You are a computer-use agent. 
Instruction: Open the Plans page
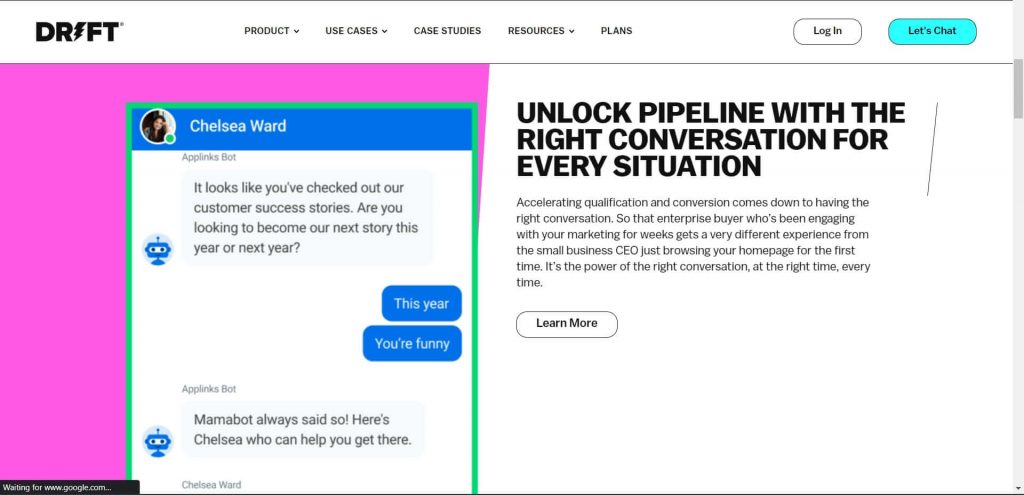pyautogui.click(x=616, y=31)
